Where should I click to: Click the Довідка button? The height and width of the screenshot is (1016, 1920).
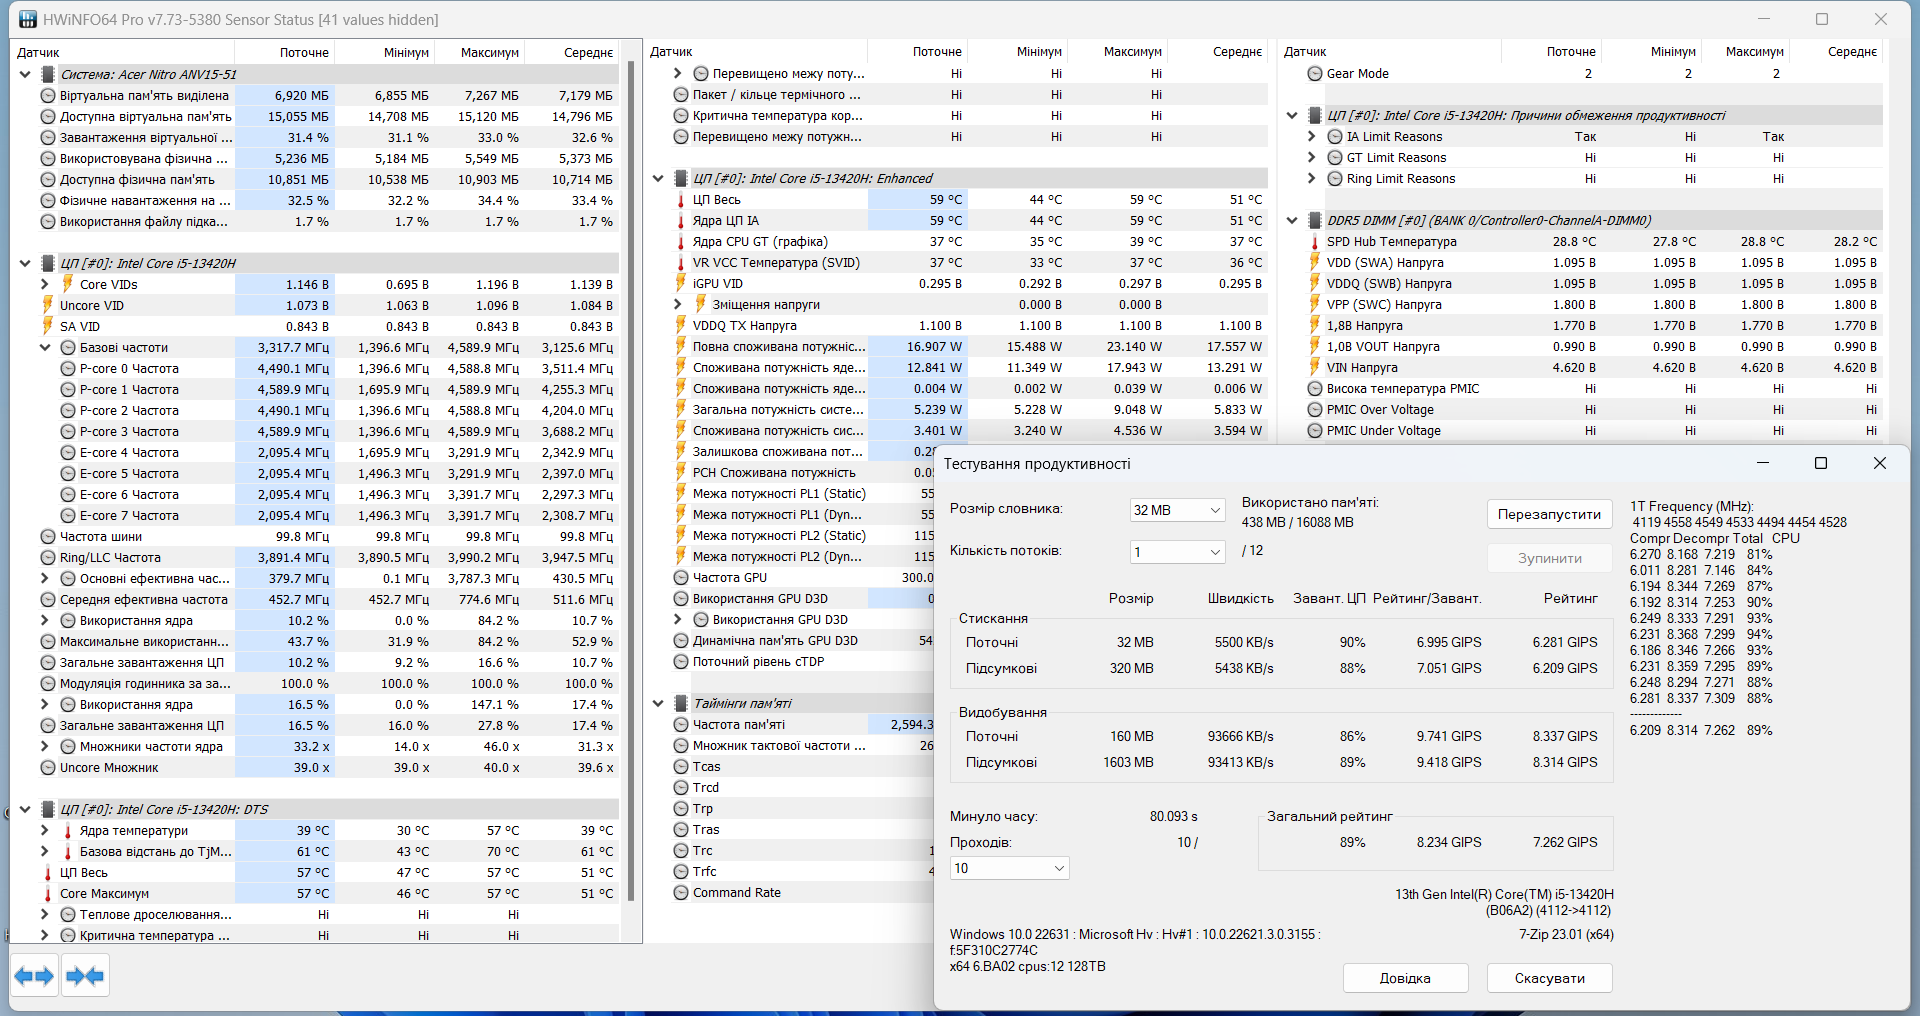(1405, 978)
